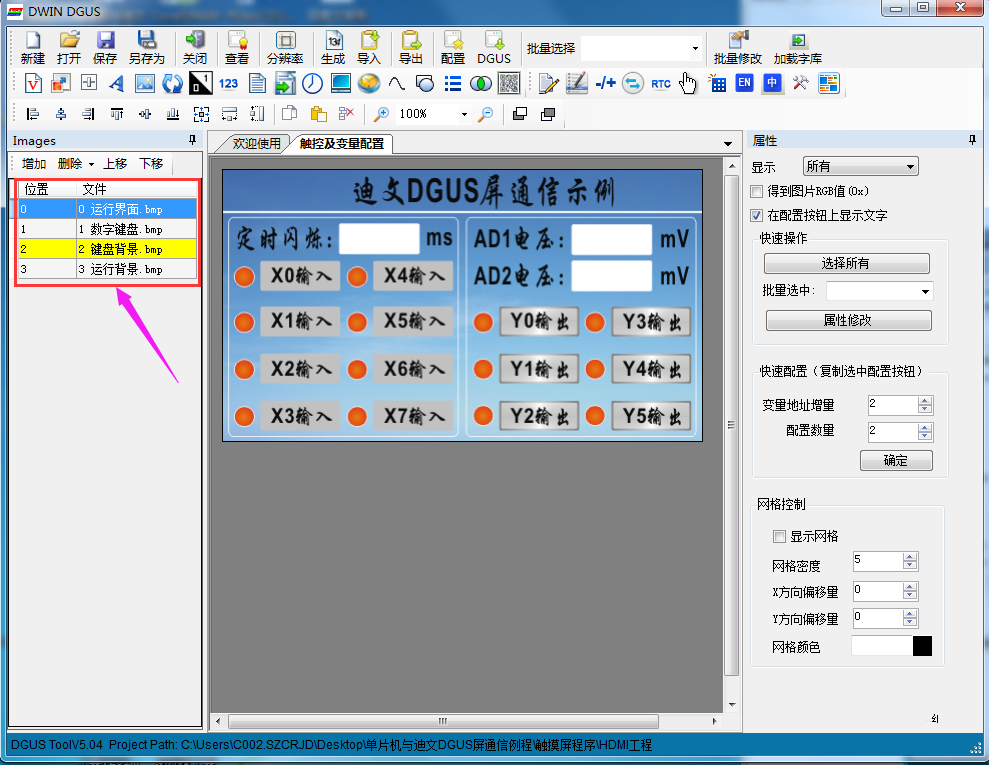Screen dimensions: 989x765
Task: Click the Y0输出 button on canvas
Action: (539, 322)
